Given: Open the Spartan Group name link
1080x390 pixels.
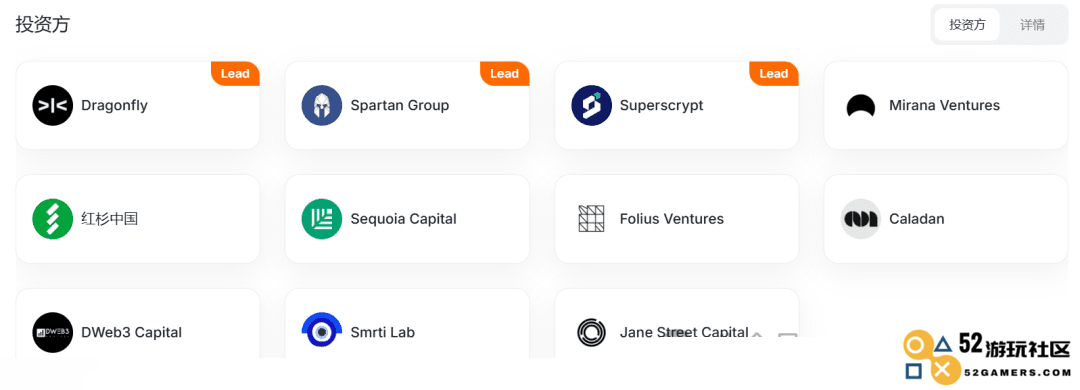Looking at the screenshot, I should tap(399, 105).
